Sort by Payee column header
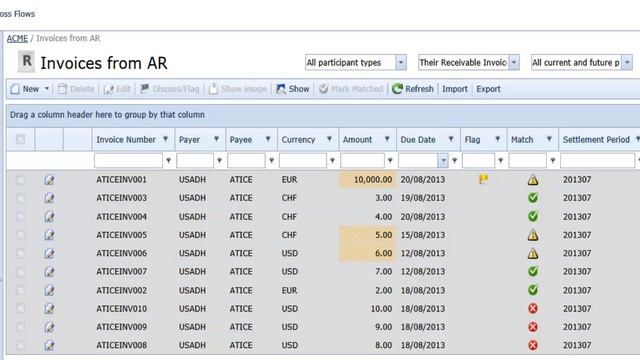Image resolution: width=640 pixels, height=360 pixels. 241,140
